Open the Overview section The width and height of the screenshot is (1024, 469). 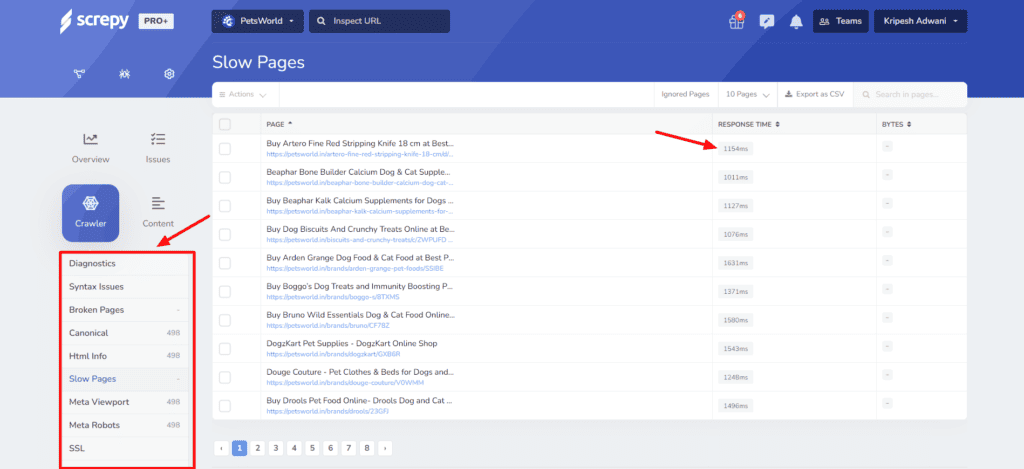coord(91,147)
